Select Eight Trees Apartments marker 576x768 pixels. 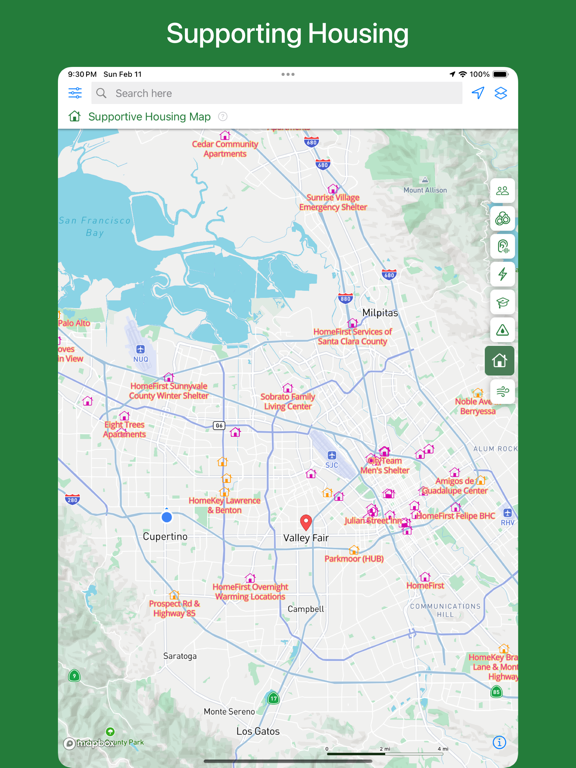pos(124,416)
